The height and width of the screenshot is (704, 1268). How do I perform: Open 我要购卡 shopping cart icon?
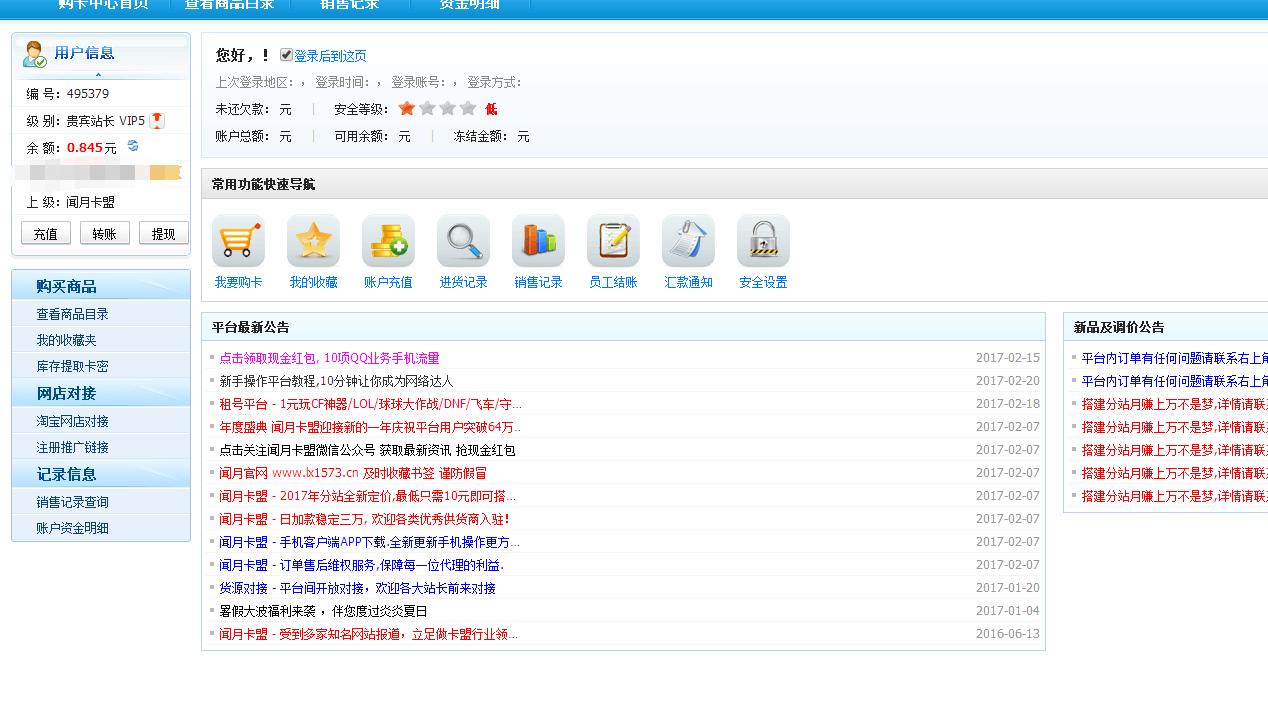pyautogui.click(x=238, y=240)
